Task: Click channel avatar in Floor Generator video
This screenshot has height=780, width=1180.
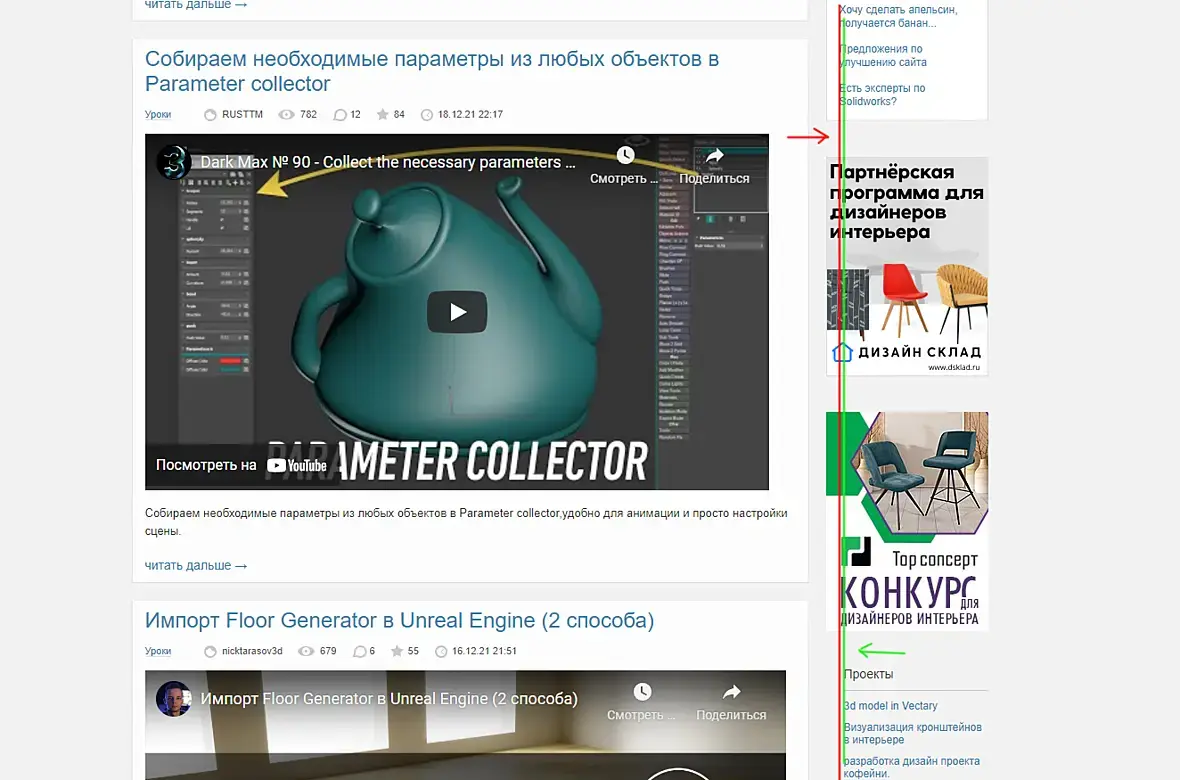Action: tap(173, 699)
